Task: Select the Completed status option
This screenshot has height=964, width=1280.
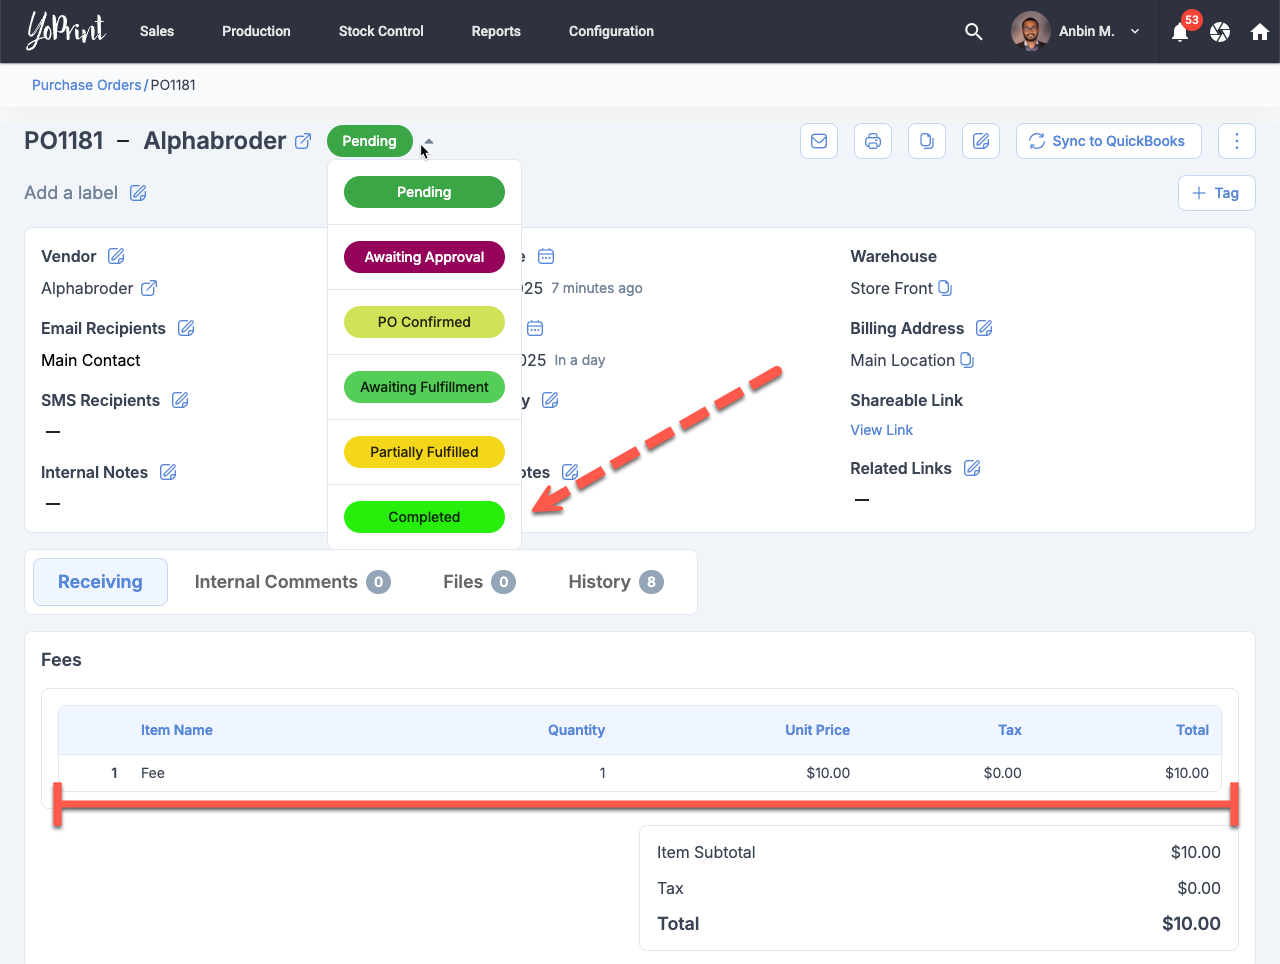Action: pyautogui.click(x=424, y=517)
